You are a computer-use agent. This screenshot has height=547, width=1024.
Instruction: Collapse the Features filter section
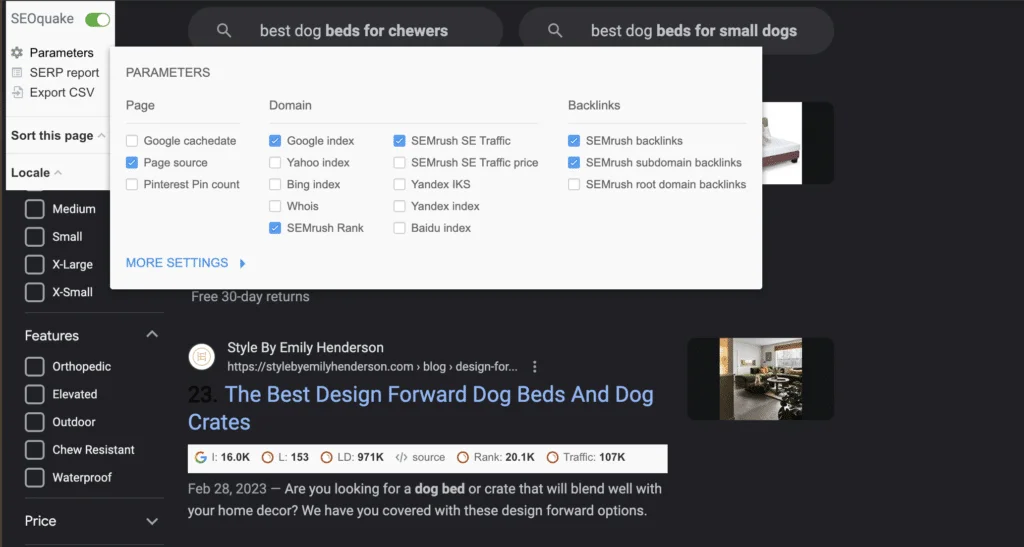(x=152, y=335)
